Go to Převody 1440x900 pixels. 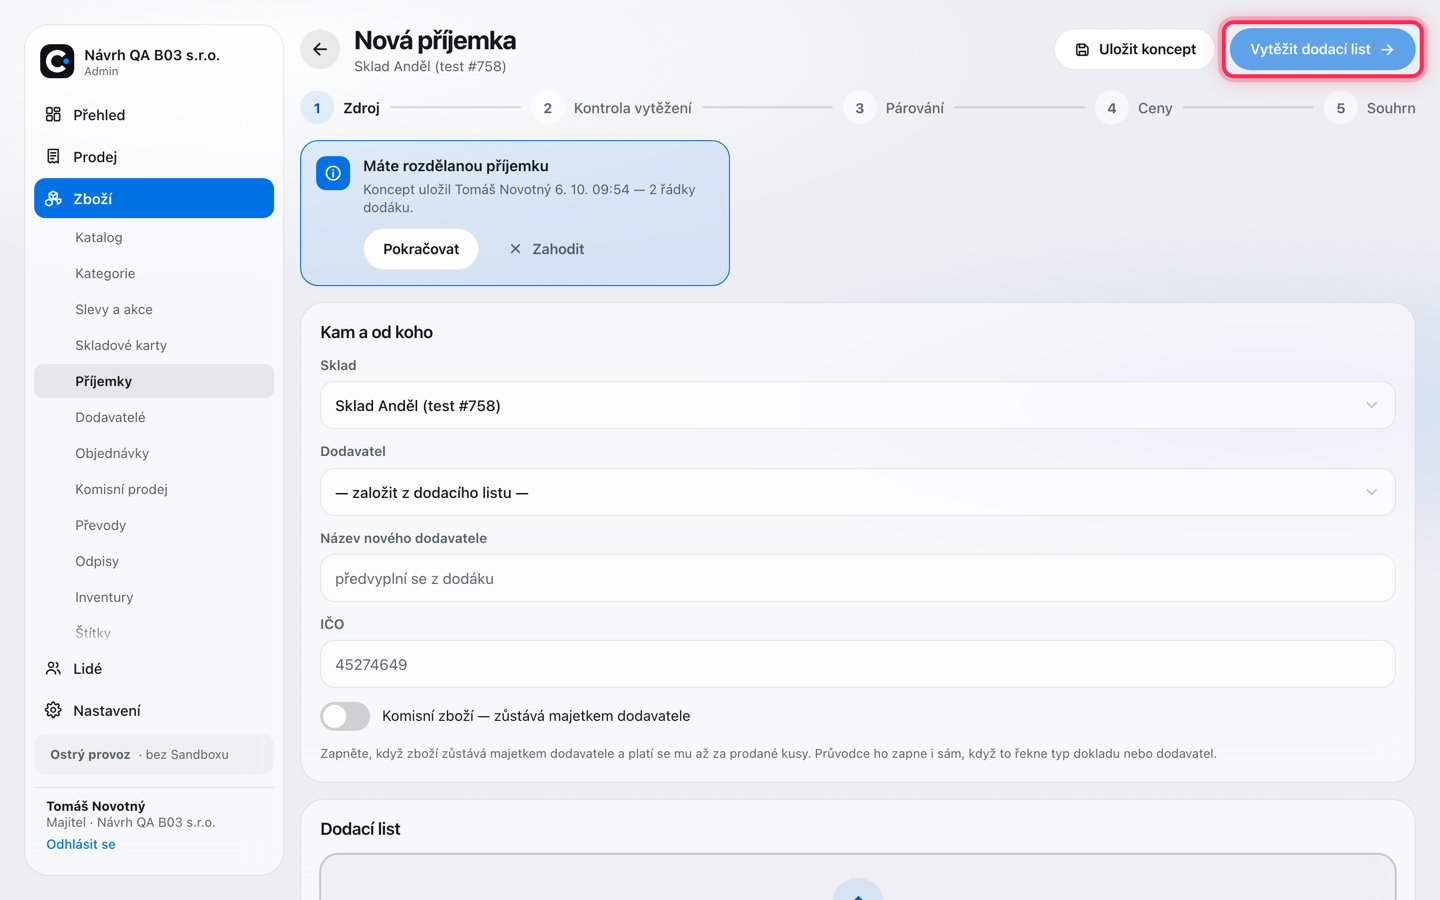(x=154, y=525)
